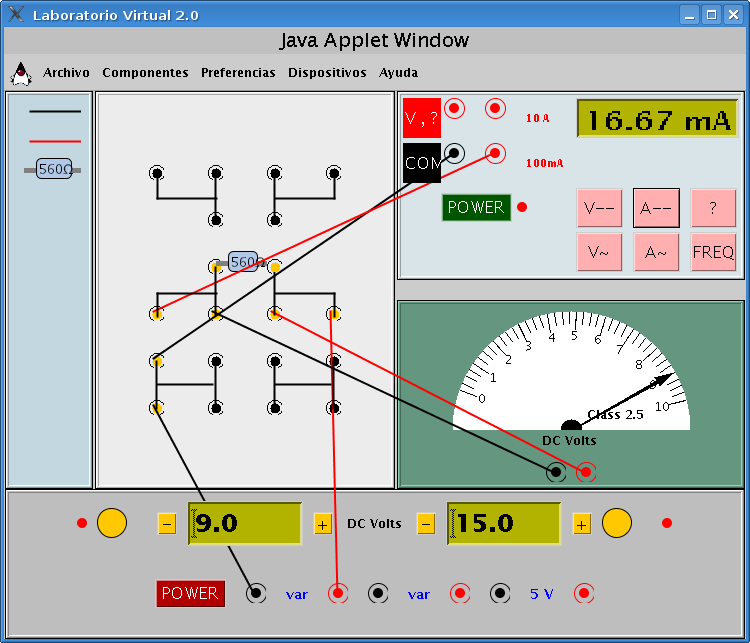The height and width of the screenshot is (643, 750).
Task: Open the Archivo menu
Action: 66,73
